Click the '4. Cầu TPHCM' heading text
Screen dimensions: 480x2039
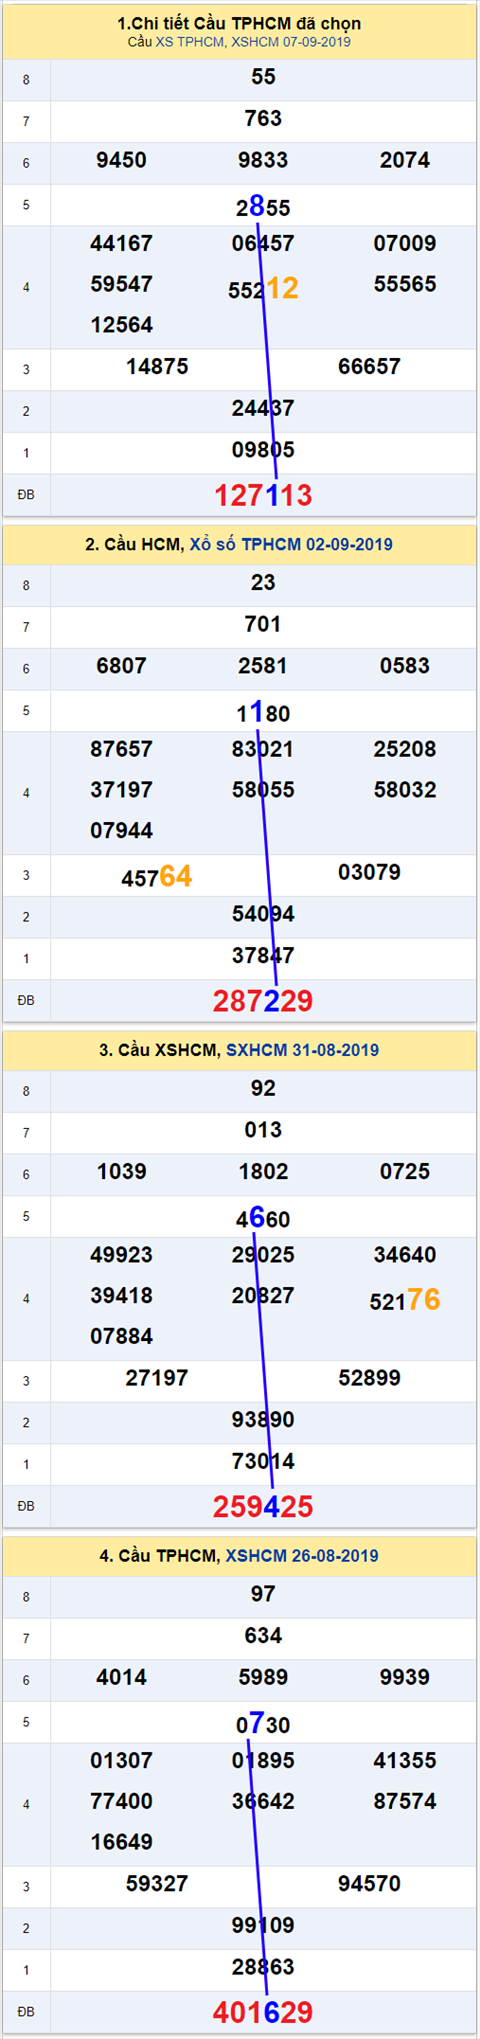coord(159,1555)
